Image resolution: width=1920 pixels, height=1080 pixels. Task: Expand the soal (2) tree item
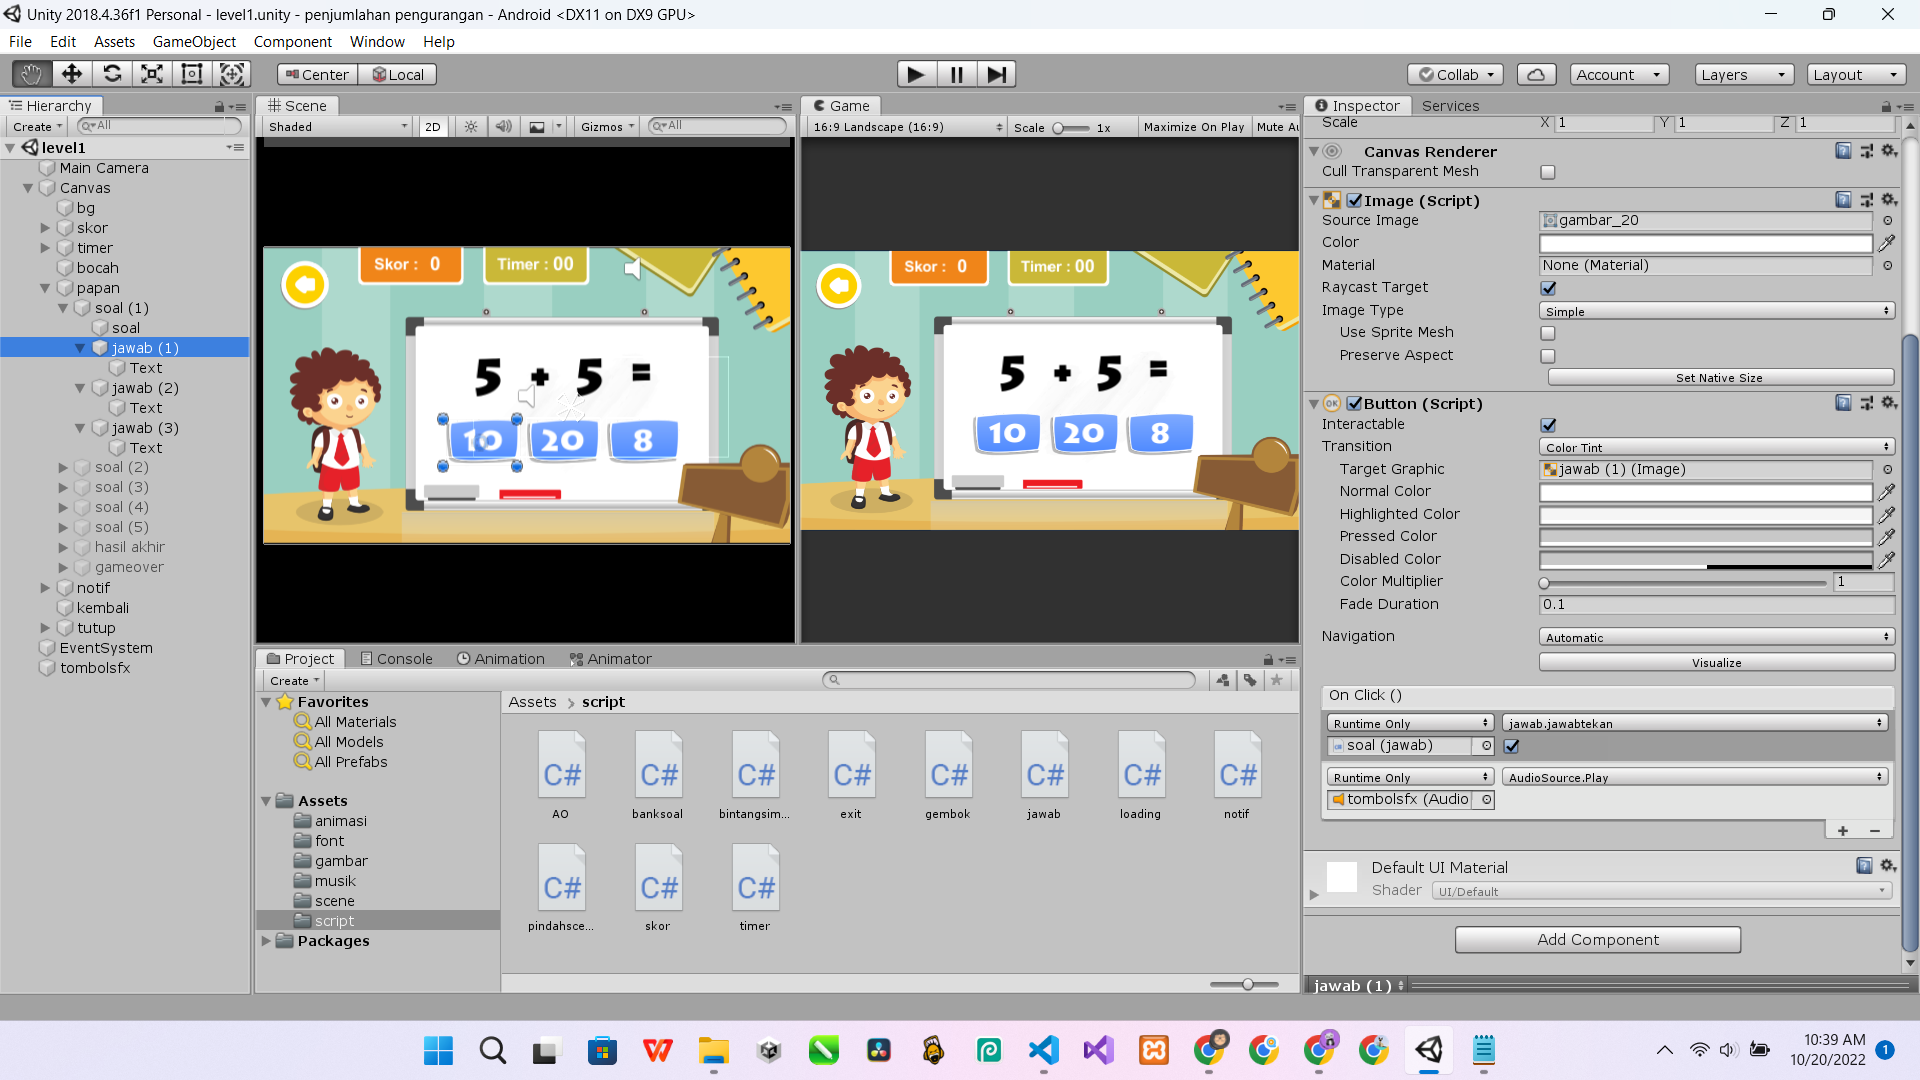(x=64, y=468)
